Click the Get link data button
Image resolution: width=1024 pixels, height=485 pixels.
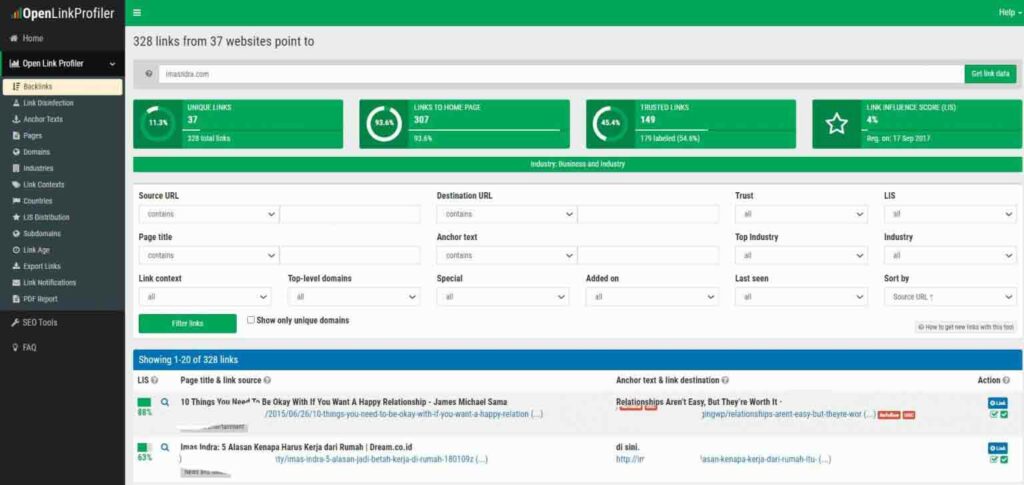point(990,74)
